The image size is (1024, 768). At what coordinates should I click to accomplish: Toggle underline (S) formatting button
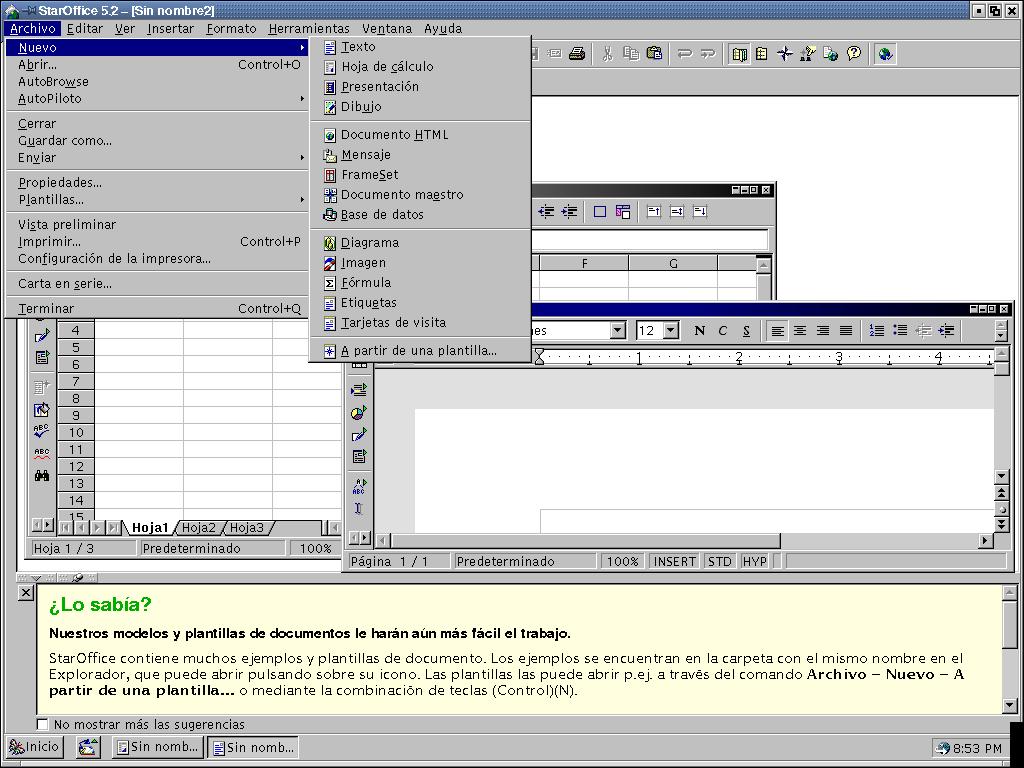[746, 331]
